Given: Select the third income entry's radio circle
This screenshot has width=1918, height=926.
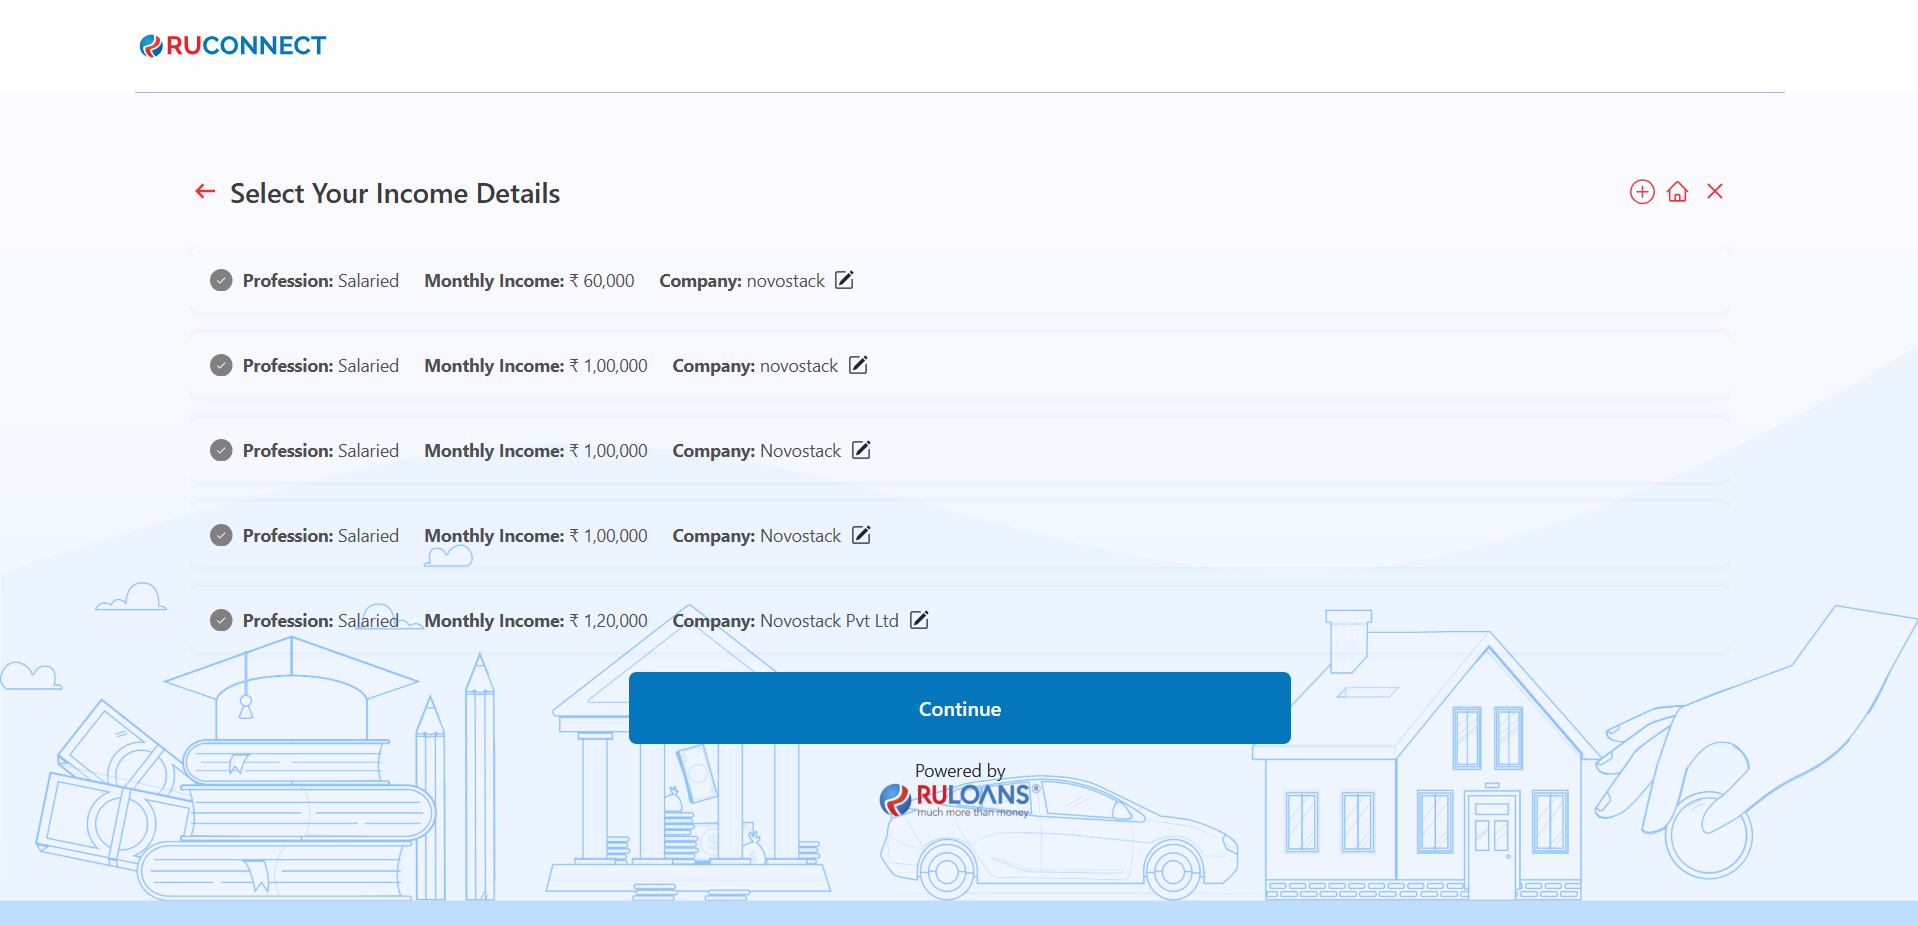Looking at the screenshot, I should pyautogui.click(x=221, y=451).
